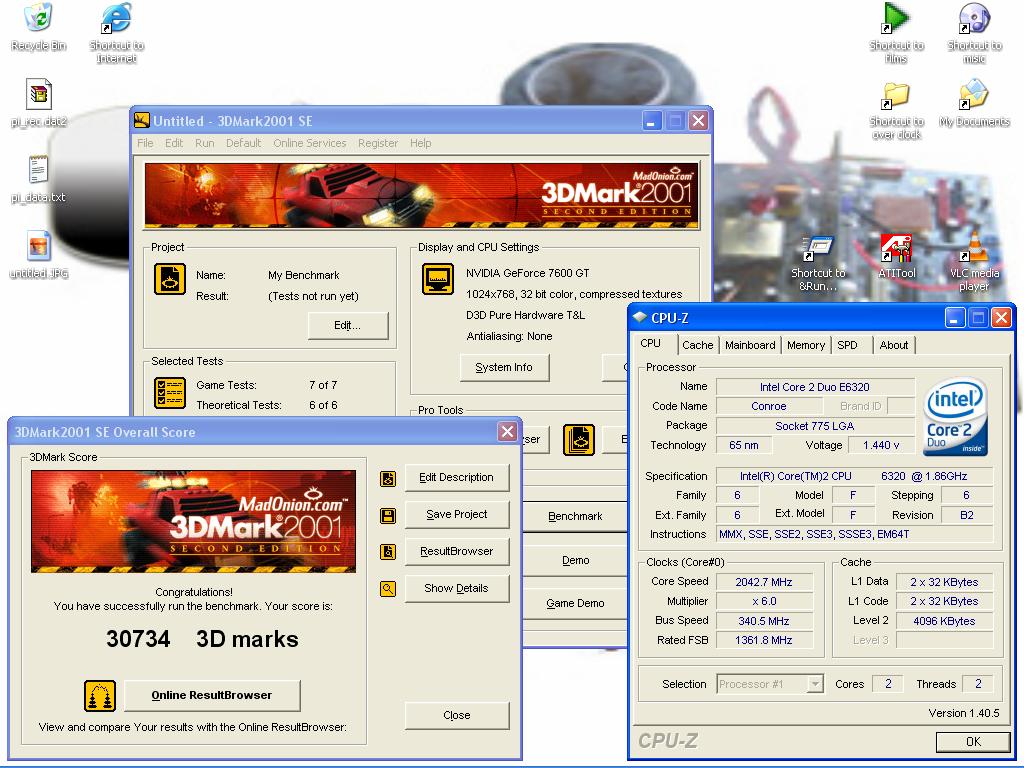Click the Edit Description button
The image size is (1024, 768).
(456, 478)
